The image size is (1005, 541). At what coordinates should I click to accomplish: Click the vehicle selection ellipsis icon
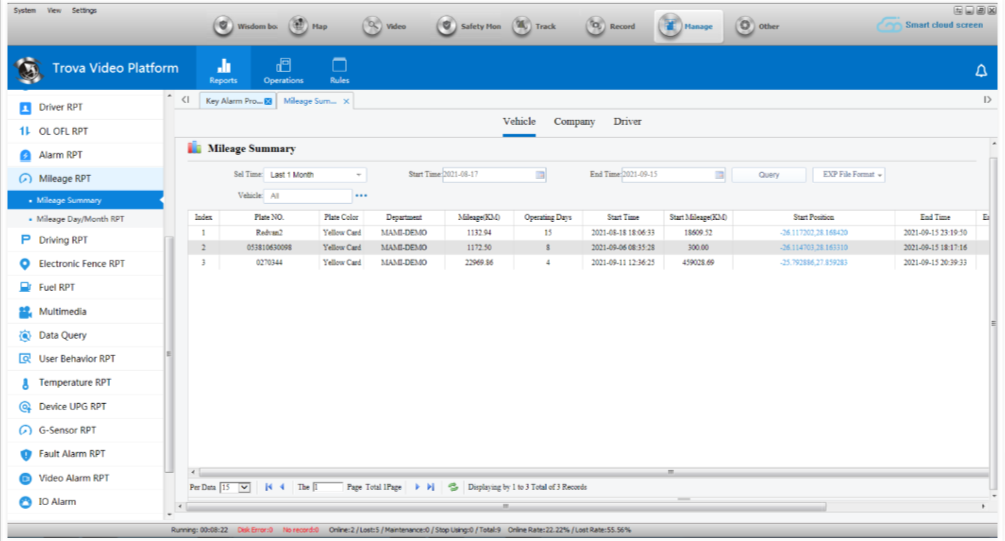pos(361,196)
